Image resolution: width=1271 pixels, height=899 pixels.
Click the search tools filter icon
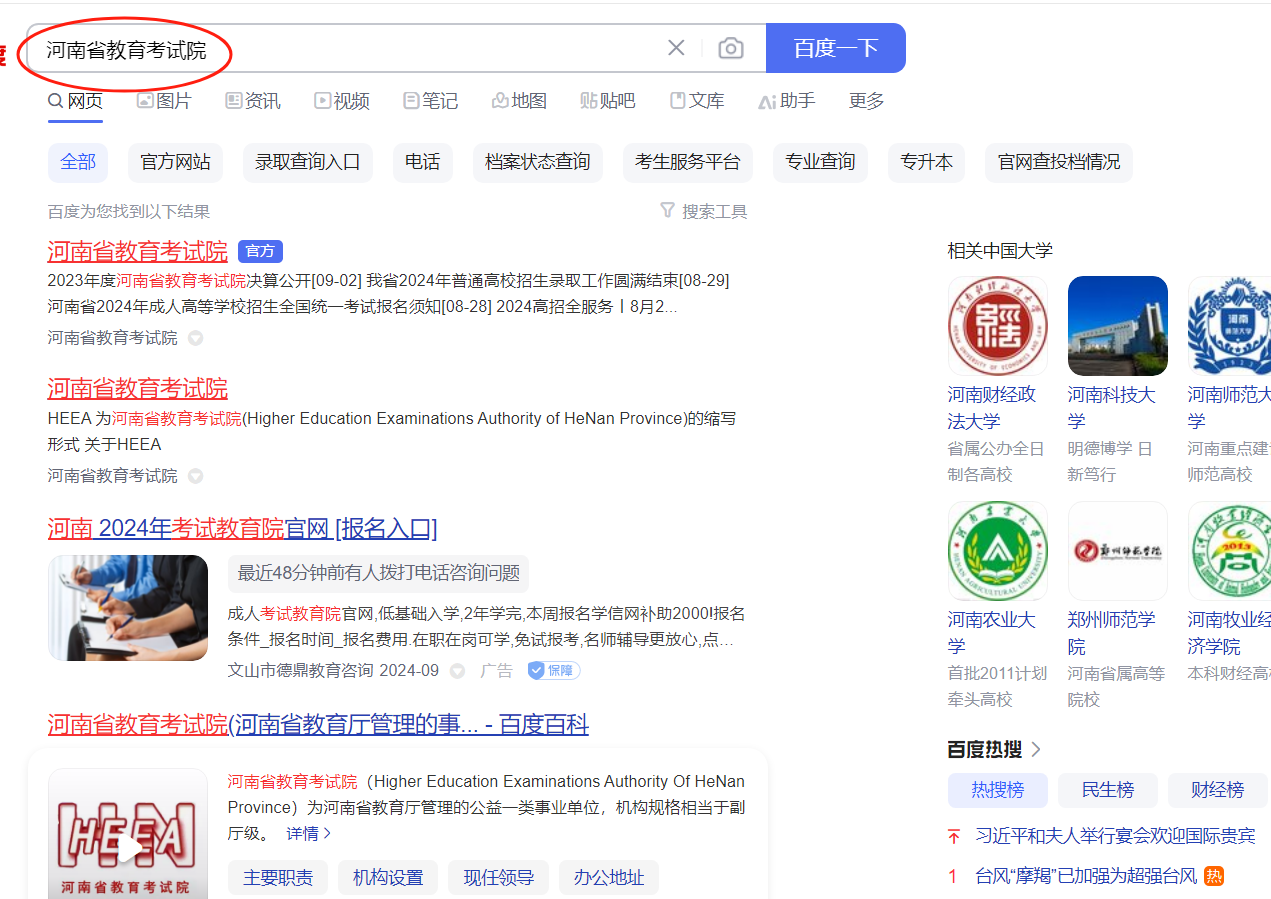[x=667, y=211]
